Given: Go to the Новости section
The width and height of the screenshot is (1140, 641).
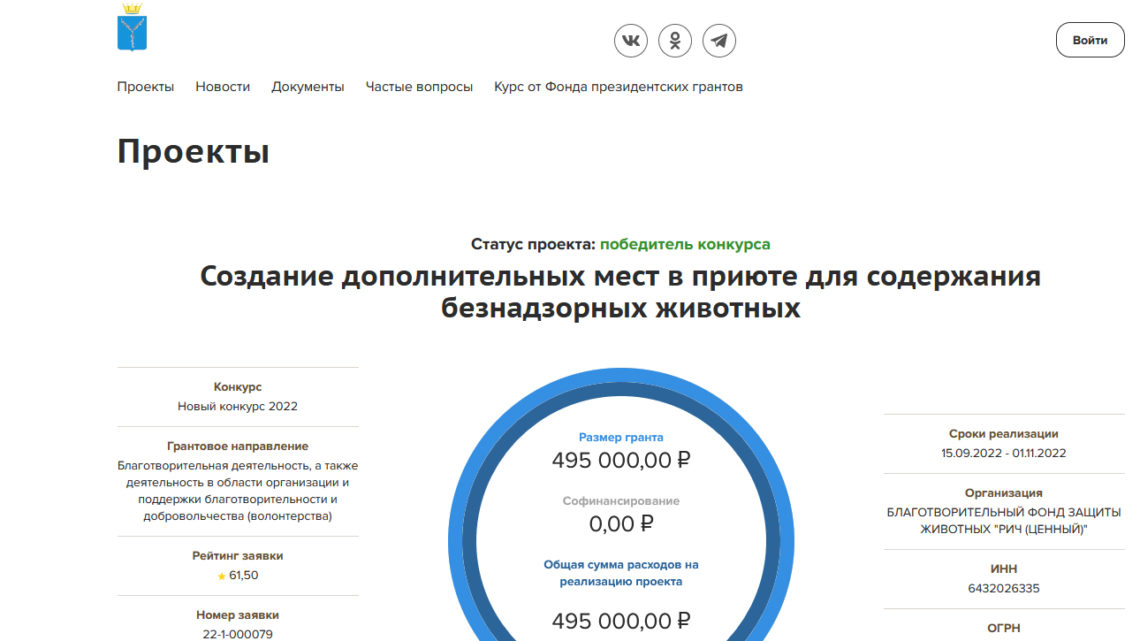Looking at the screenshot, I should click(222, 86).
